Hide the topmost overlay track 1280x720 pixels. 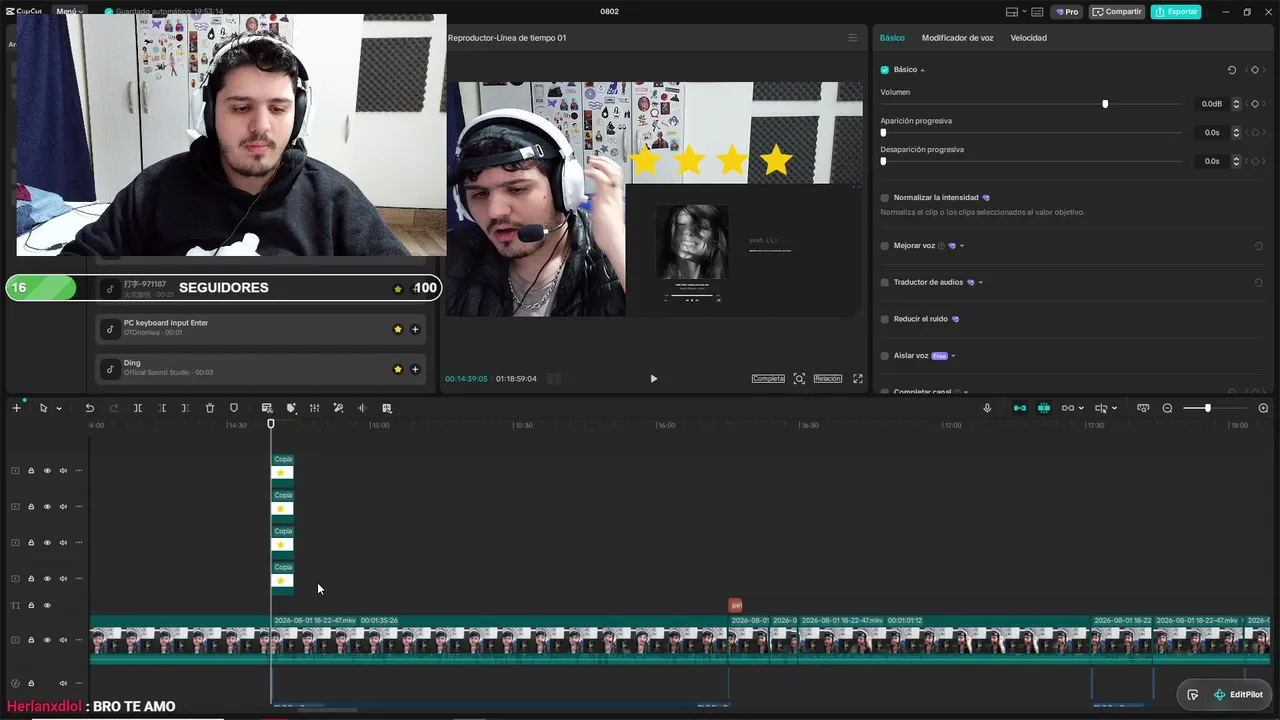point(47,470)
